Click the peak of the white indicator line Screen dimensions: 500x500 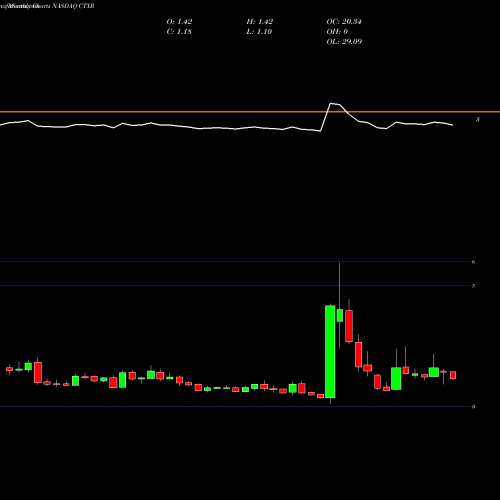pos(331,104)
